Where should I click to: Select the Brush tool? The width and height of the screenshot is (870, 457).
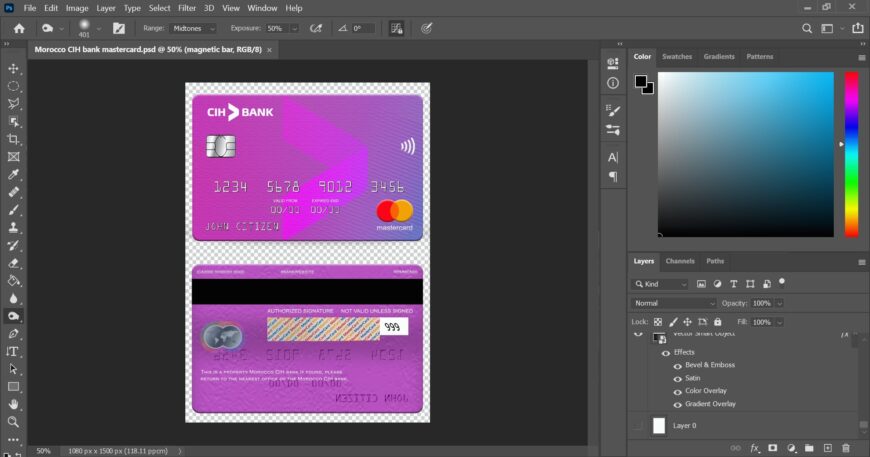(x=13, y=210)
